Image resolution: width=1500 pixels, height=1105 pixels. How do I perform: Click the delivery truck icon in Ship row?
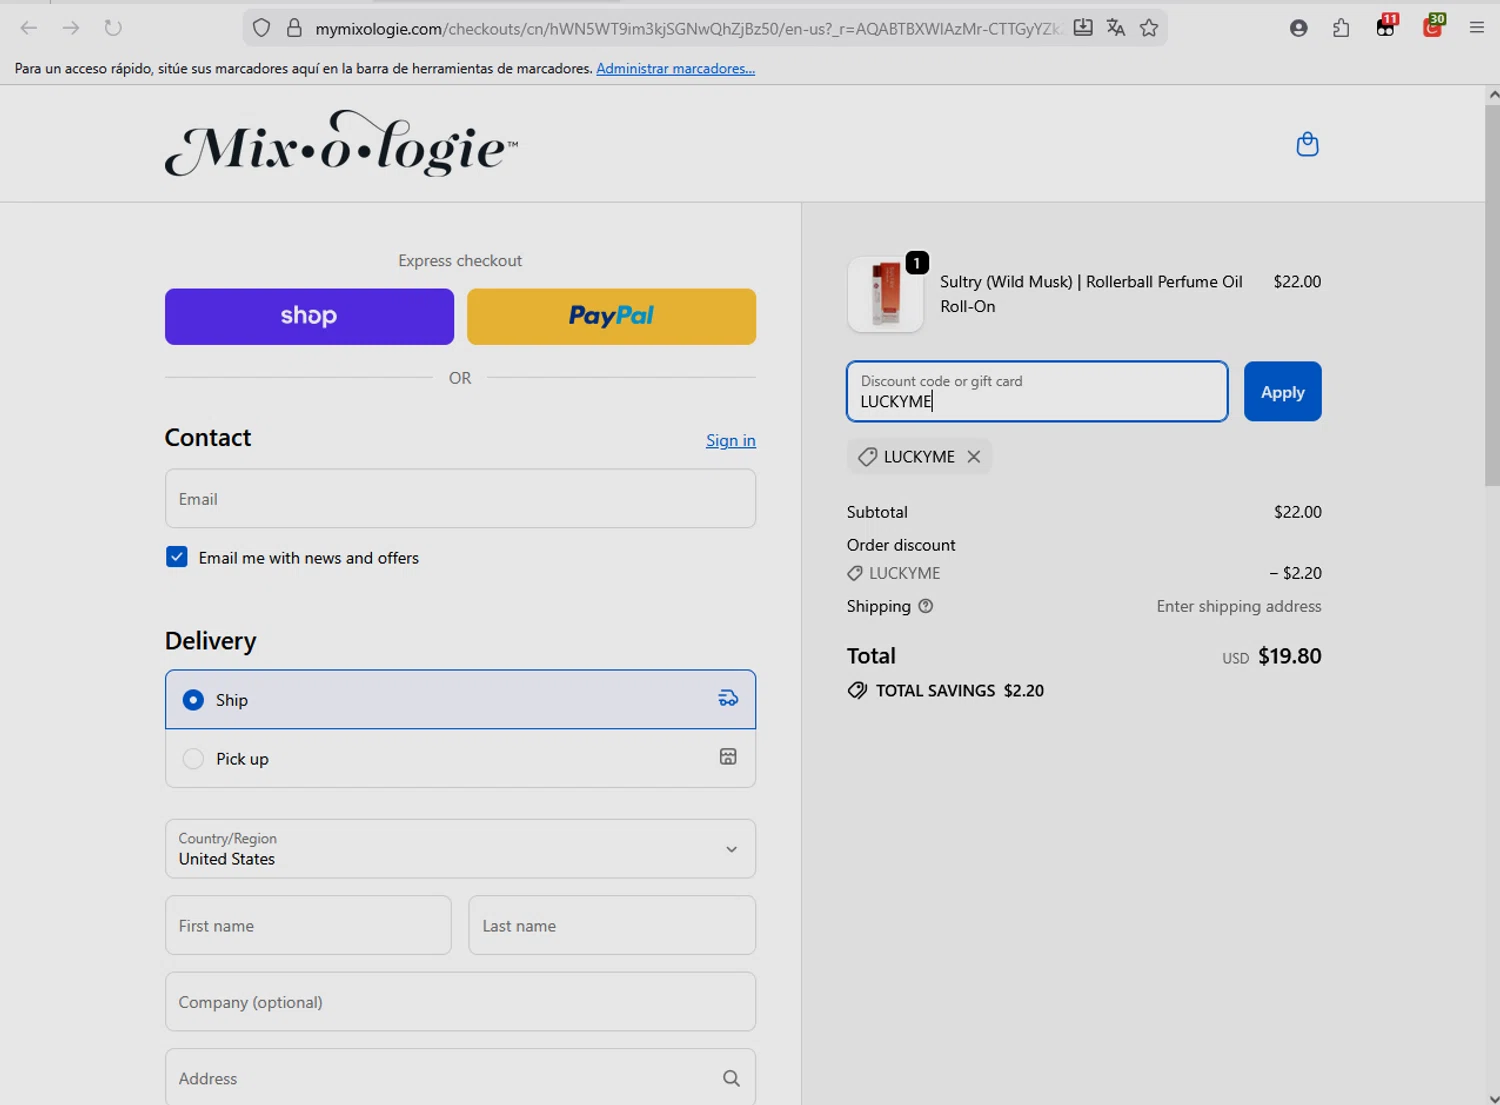728,699
